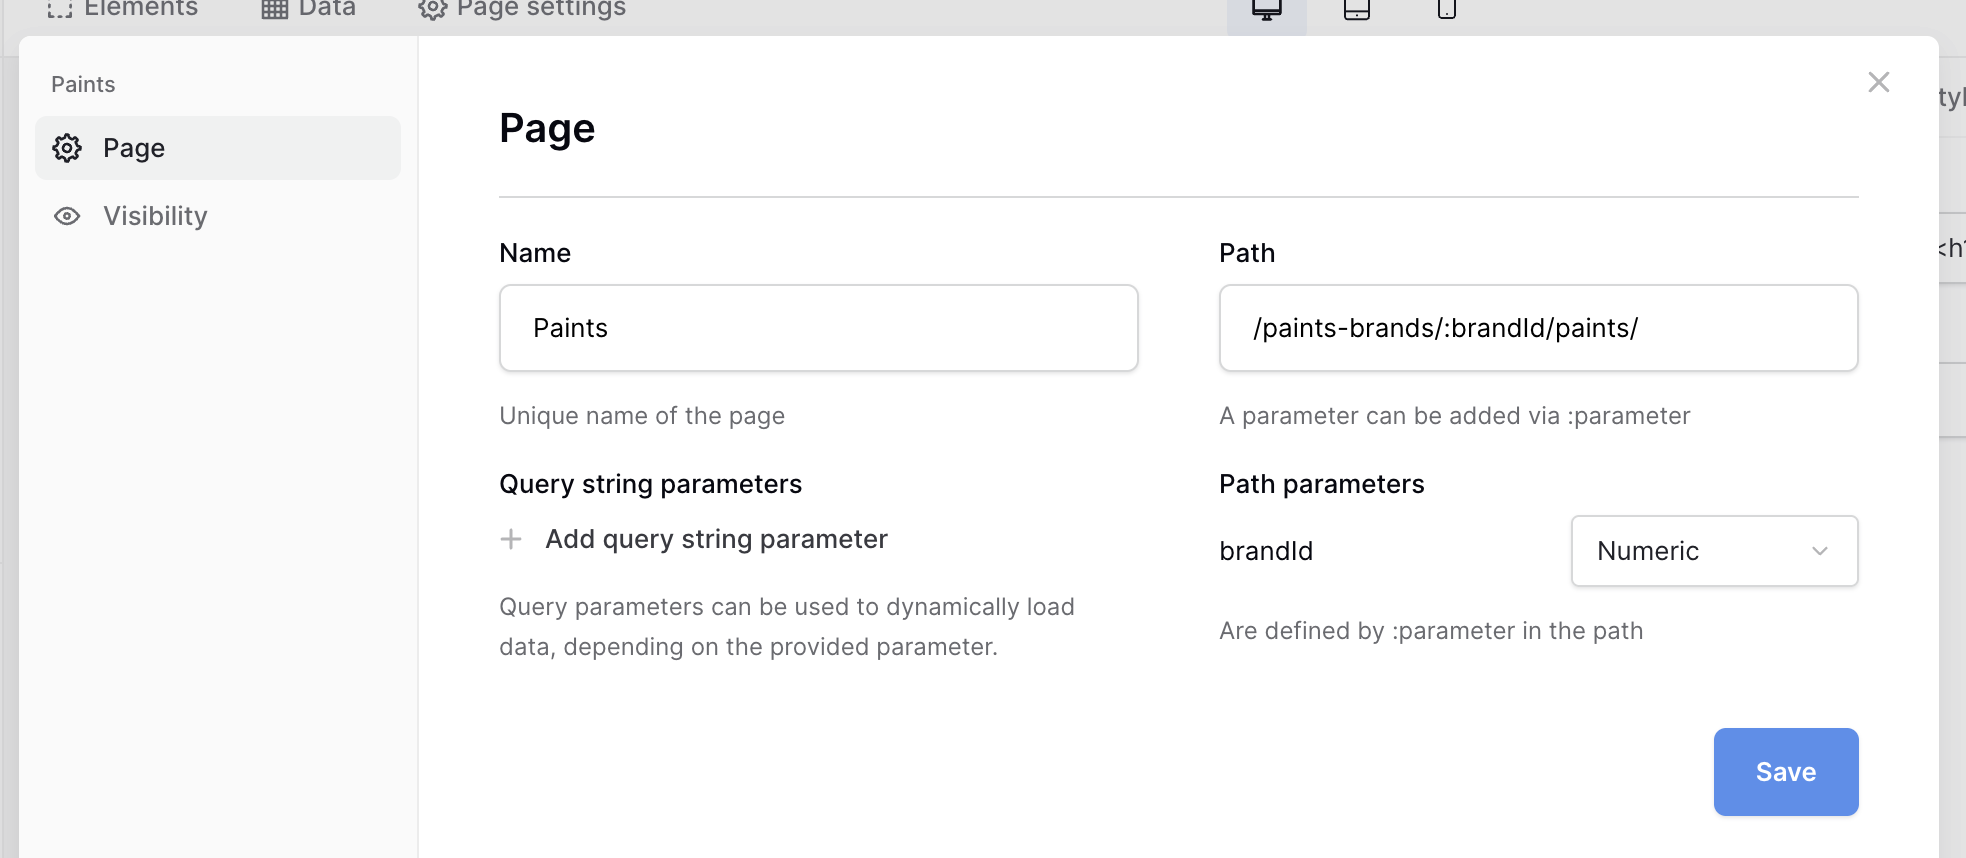Open the brandId Numeric type dropdown
The image size is (1966, 858).
coord(1713,551)
